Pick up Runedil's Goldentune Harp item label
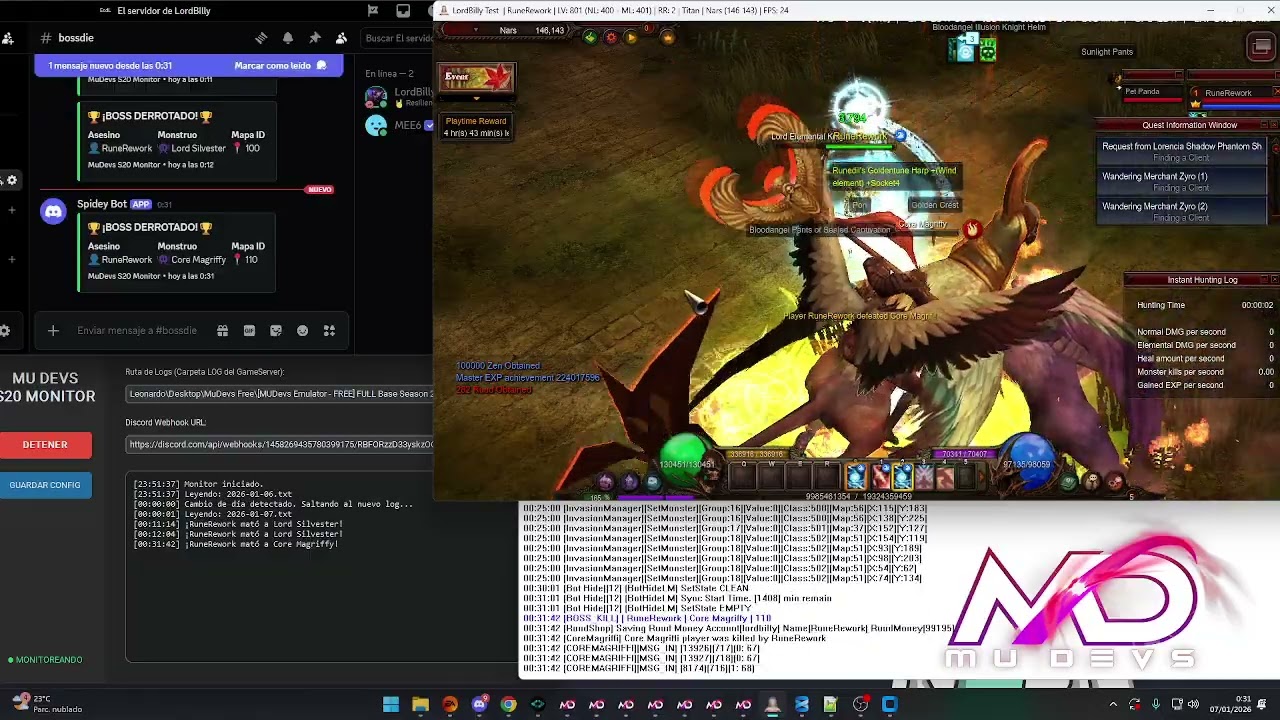Viewport: 1280px width, 720px height. click(894, 177)
